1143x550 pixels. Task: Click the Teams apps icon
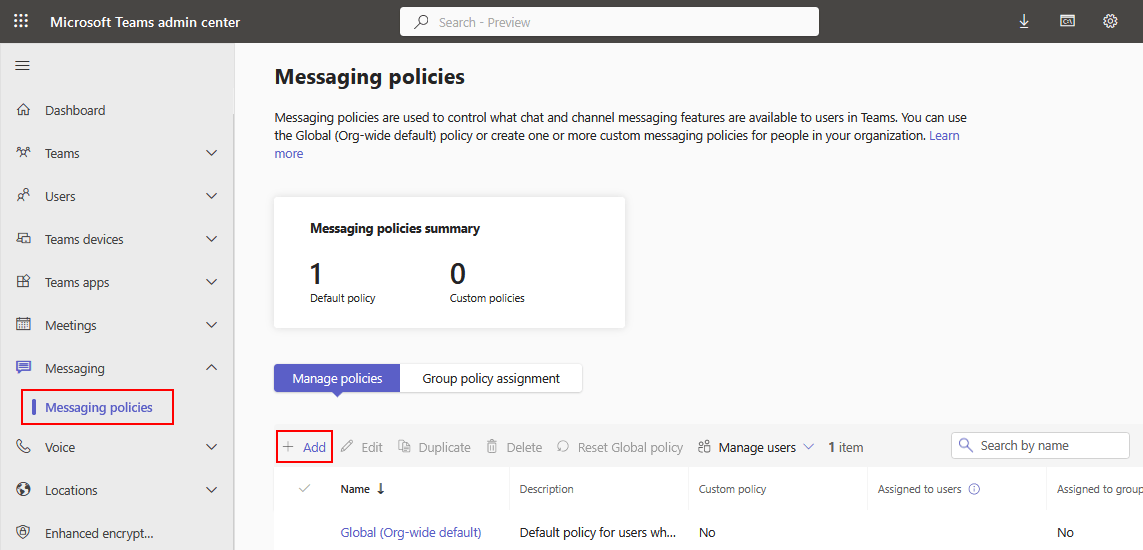(23, 282)
